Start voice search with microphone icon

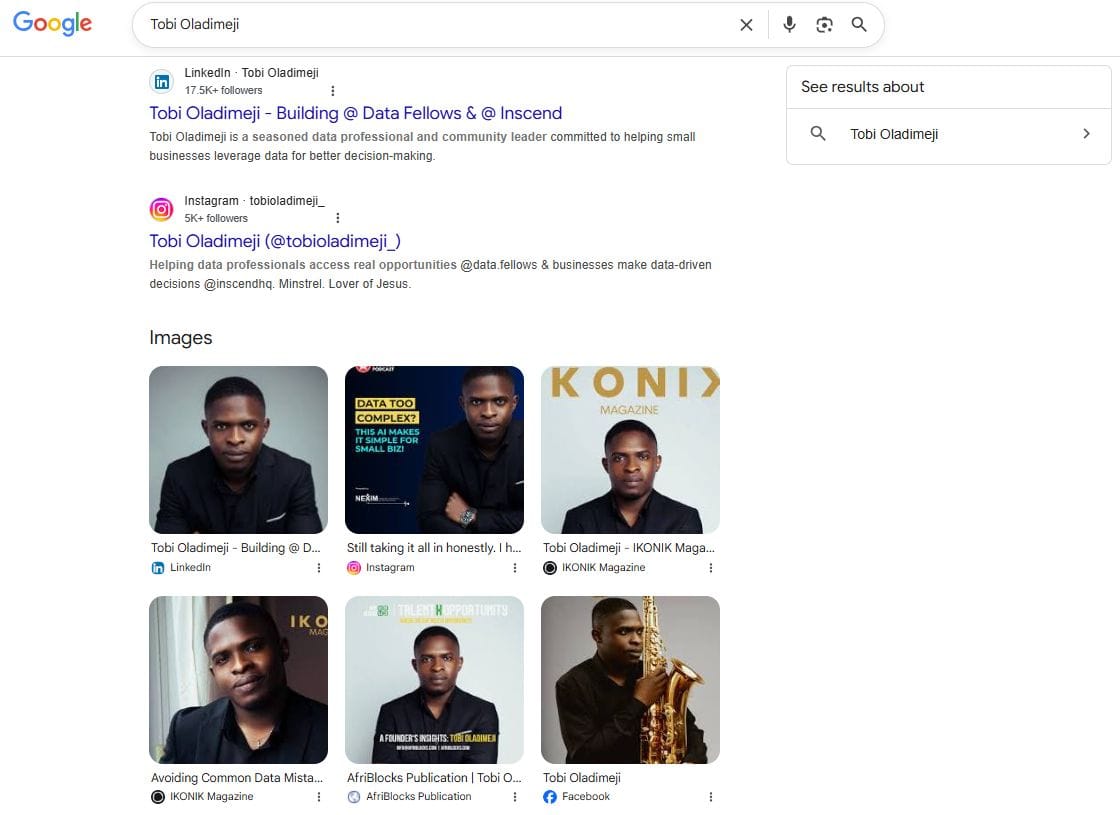[x=789, y=25]
